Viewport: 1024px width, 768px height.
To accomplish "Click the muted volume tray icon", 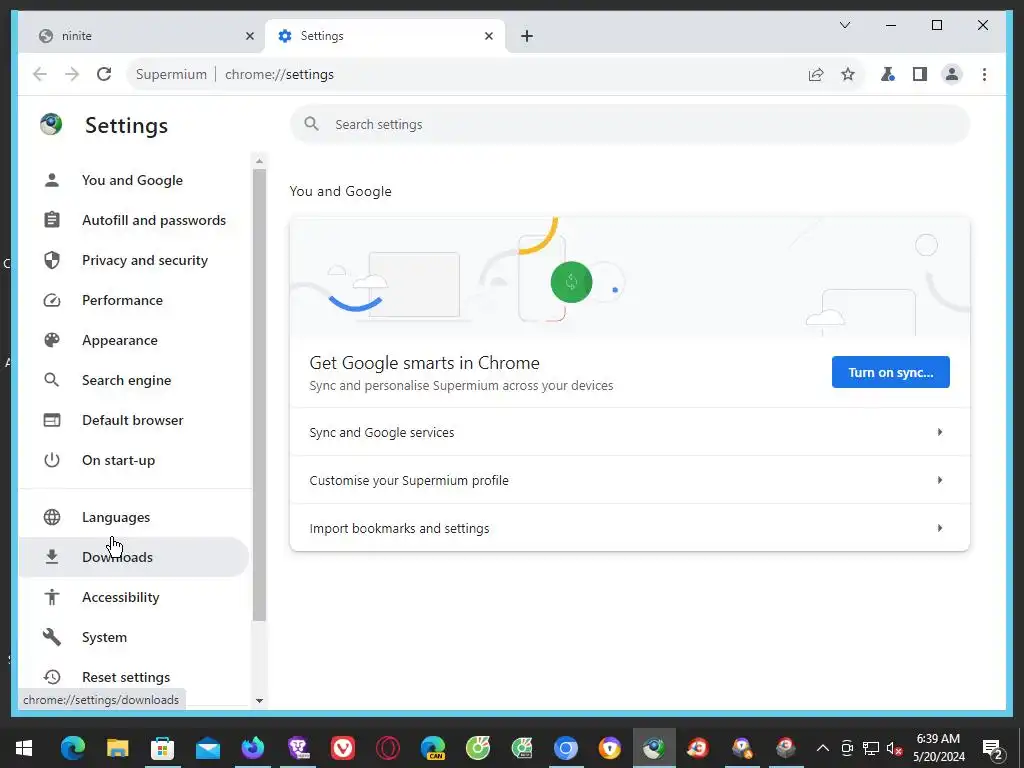I will 894,748.
